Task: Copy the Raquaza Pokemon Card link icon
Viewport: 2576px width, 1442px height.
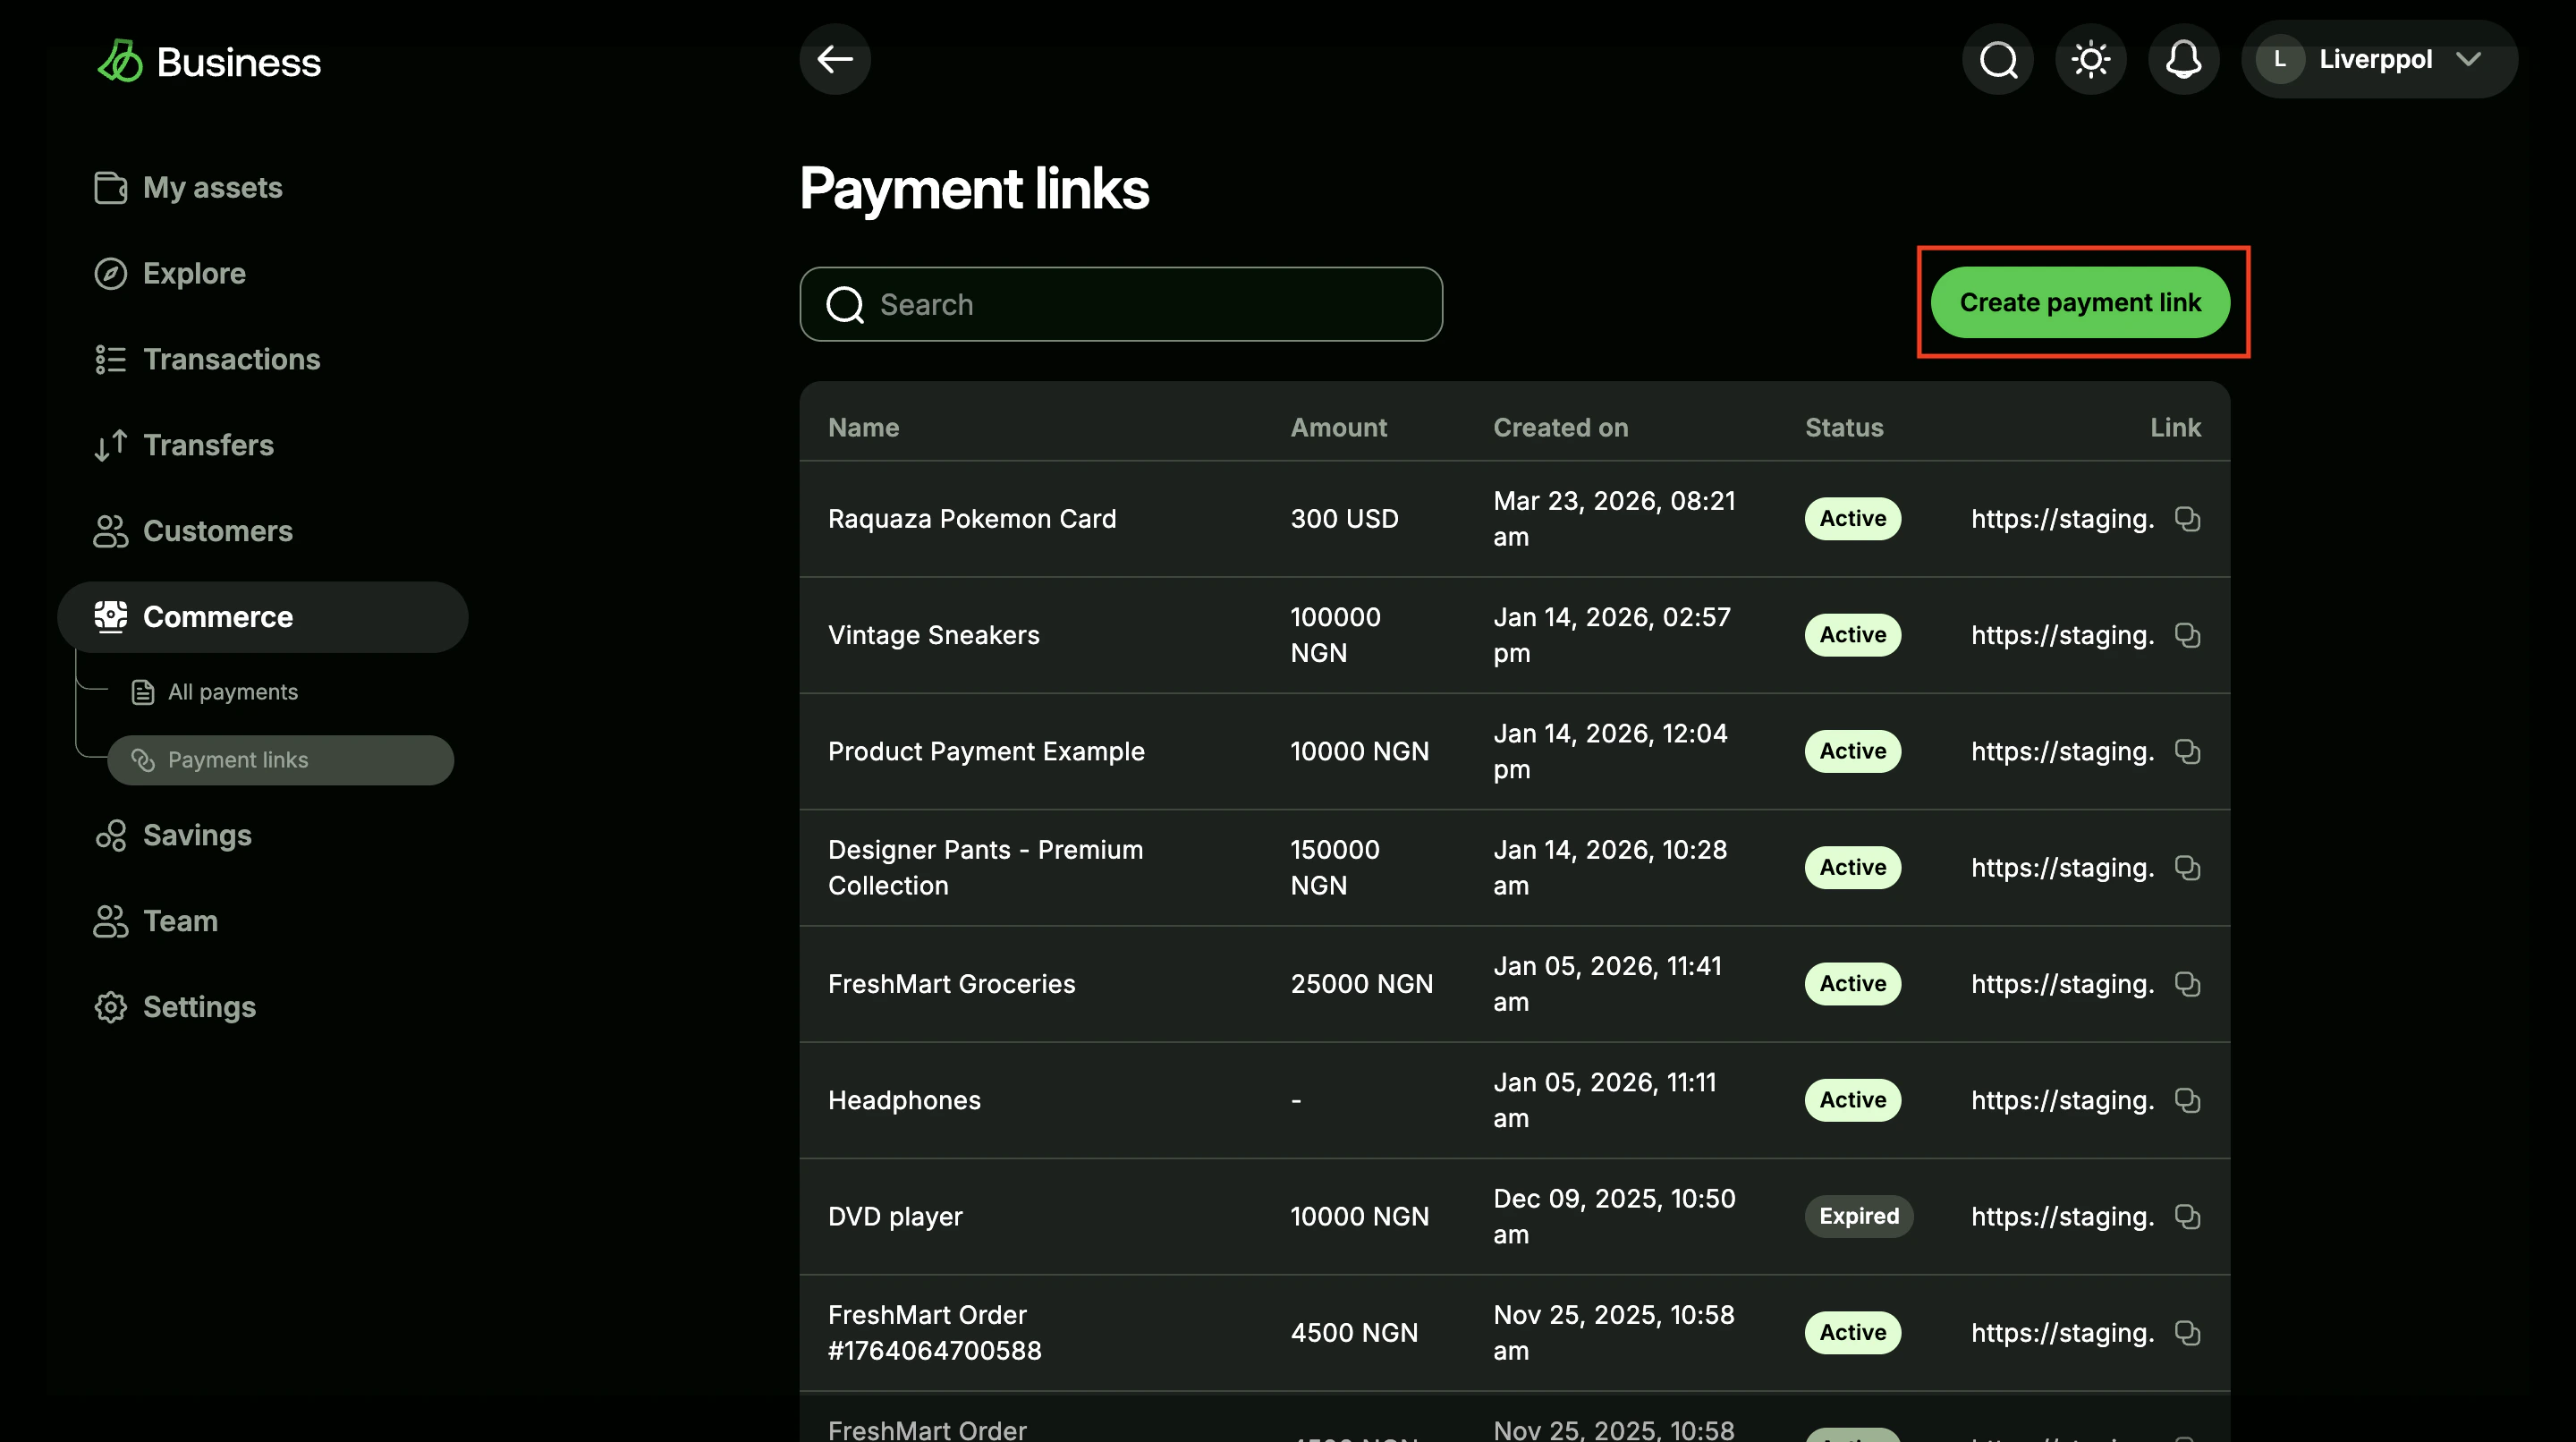Action: pos(2188,519)
